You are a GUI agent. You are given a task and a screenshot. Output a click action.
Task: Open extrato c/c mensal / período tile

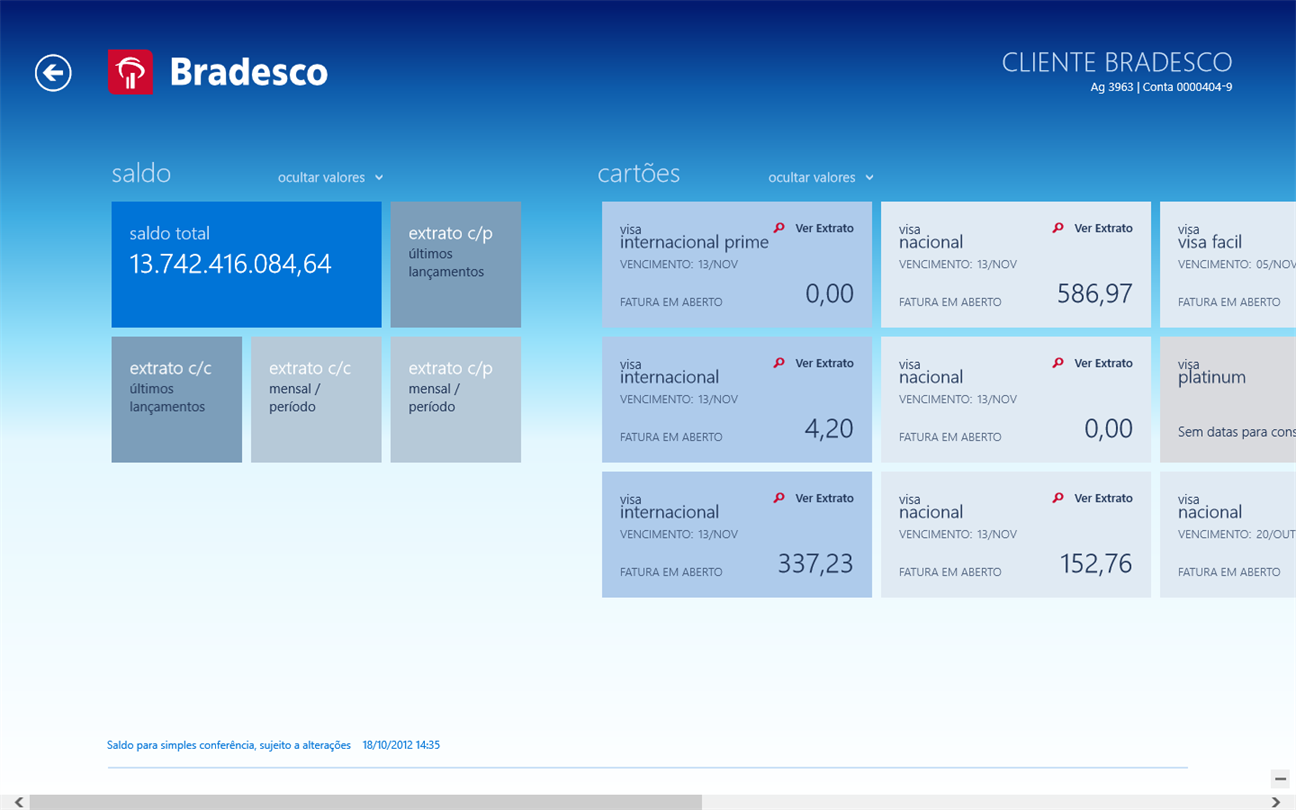(x=316, y=400)
